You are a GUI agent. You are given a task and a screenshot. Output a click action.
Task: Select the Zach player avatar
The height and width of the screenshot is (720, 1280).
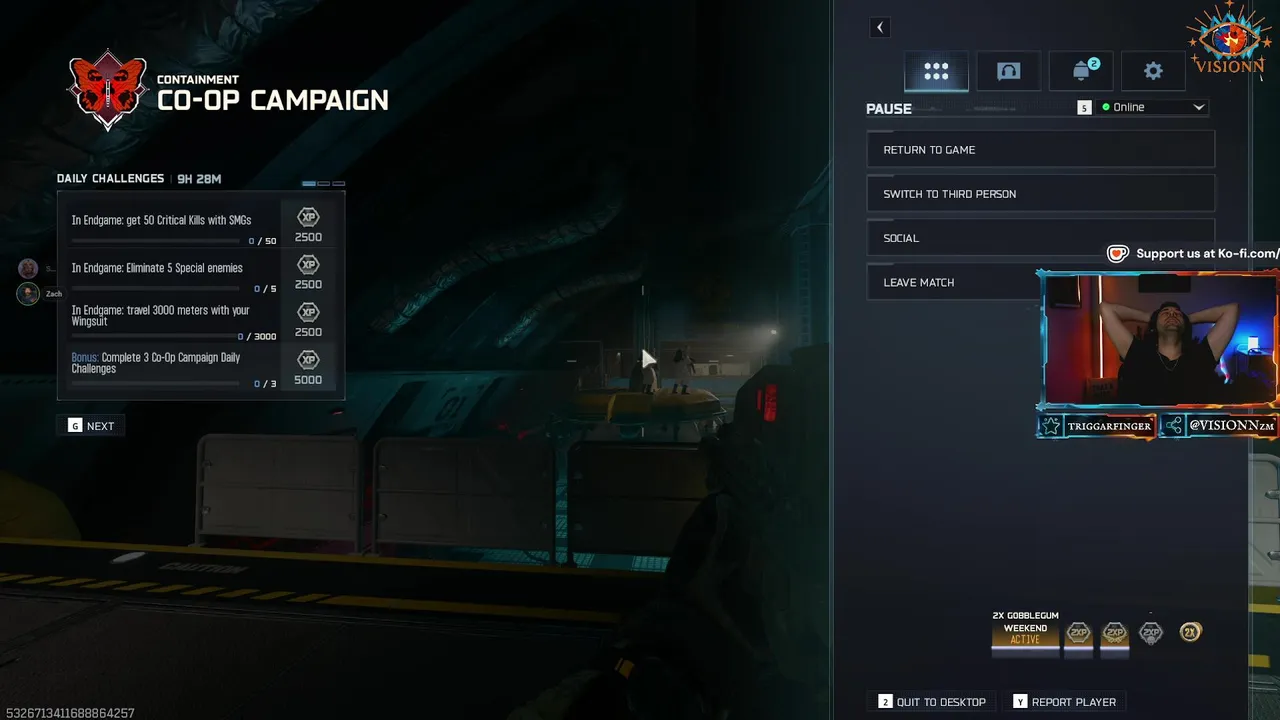(x=28, y=293)
